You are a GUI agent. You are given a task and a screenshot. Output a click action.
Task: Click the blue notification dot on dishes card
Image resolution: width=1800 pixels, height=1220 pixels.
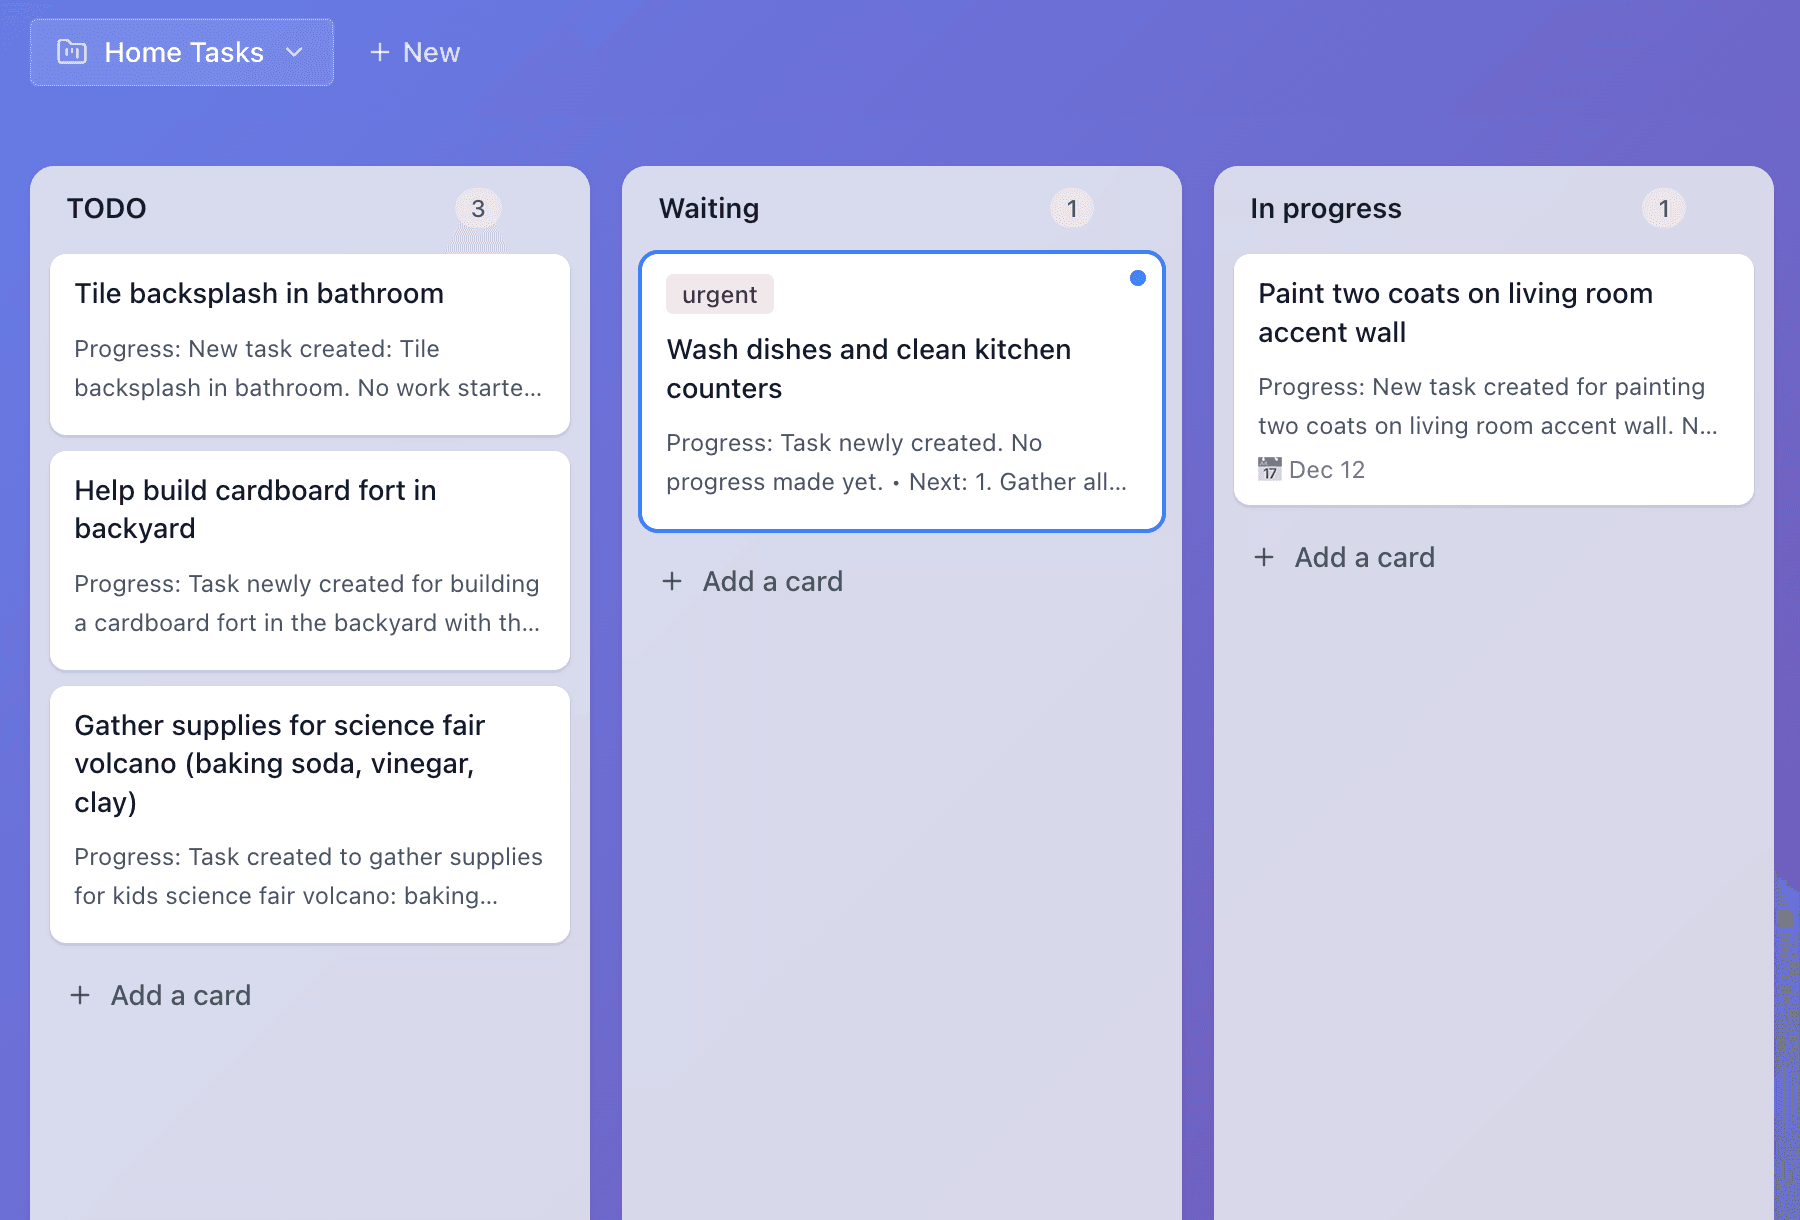[x=1138, y=278]
